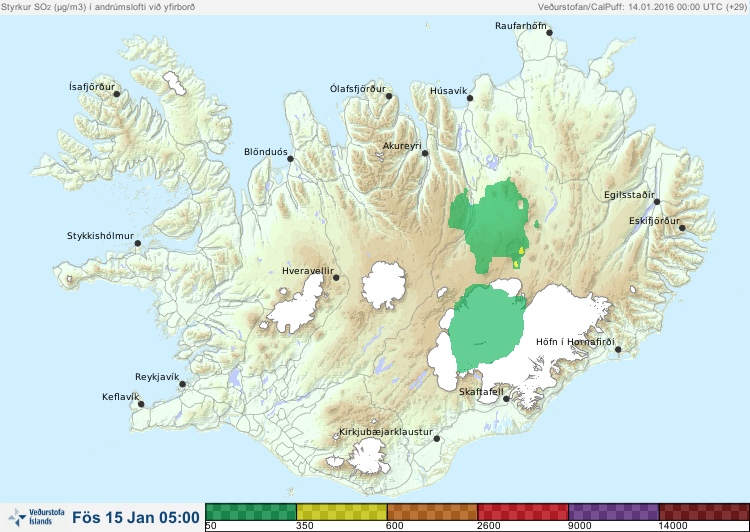The image size is (750, 532).
Task: Select the green 50 legend swatch
Action: click(x=251, y=512)
